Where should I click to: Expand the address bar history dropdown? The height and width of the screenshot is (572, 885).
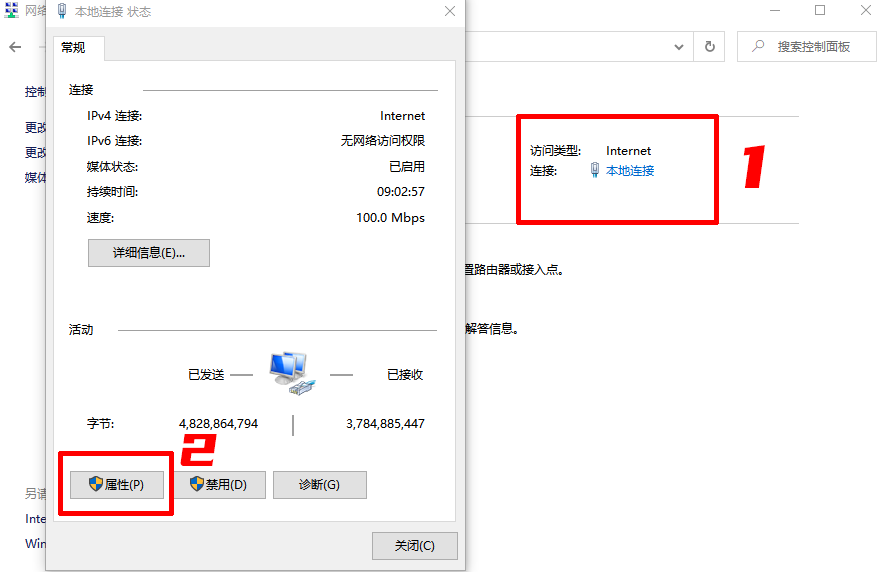[679, 46]
